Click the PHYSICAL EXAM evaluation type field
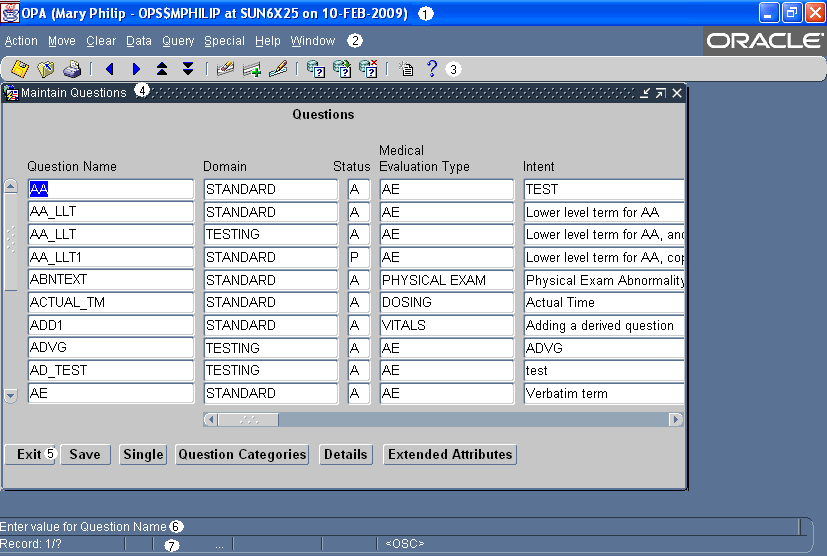This screenshot has width=827, height=556. [x=447, y=280]
